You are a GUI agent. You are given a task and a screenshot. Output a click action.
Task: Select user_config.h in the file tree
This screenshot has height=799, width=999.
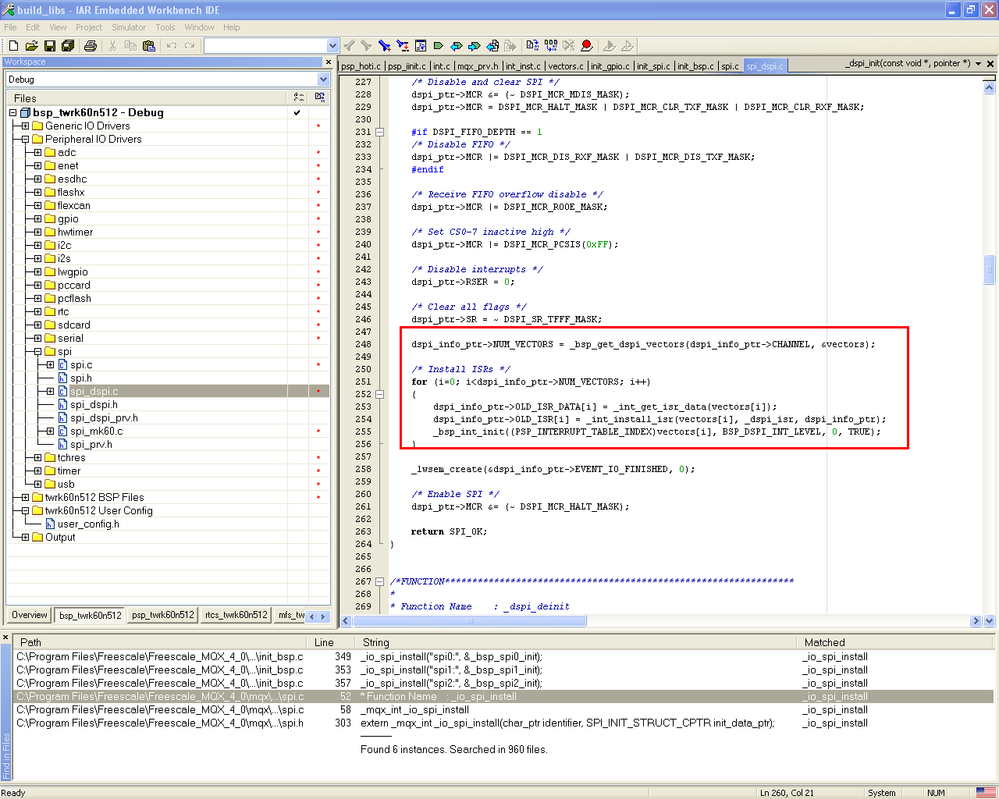88,524
